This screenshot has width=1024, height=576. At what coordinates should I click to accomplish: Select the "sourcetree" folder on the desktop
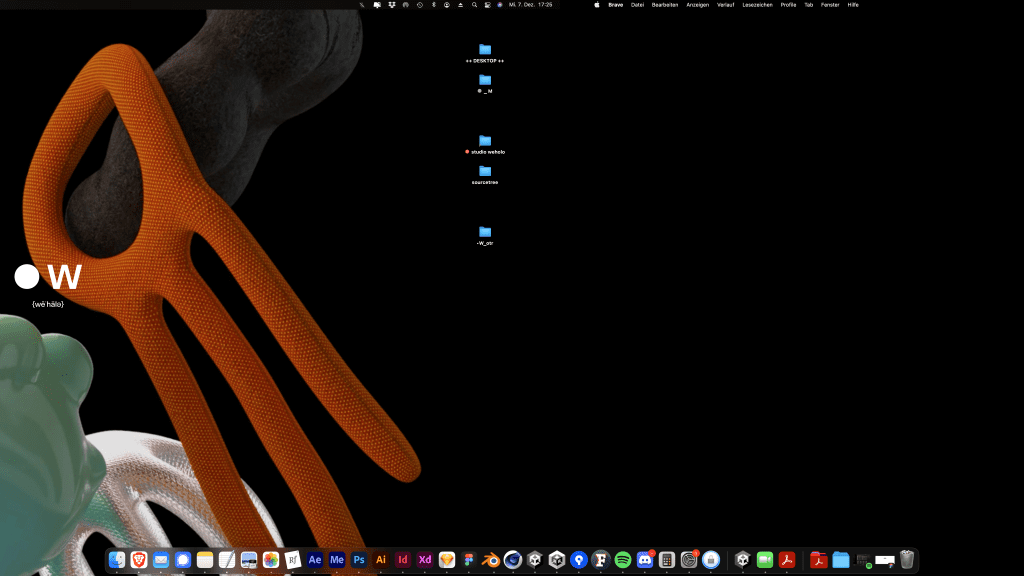tap(485, 171)
